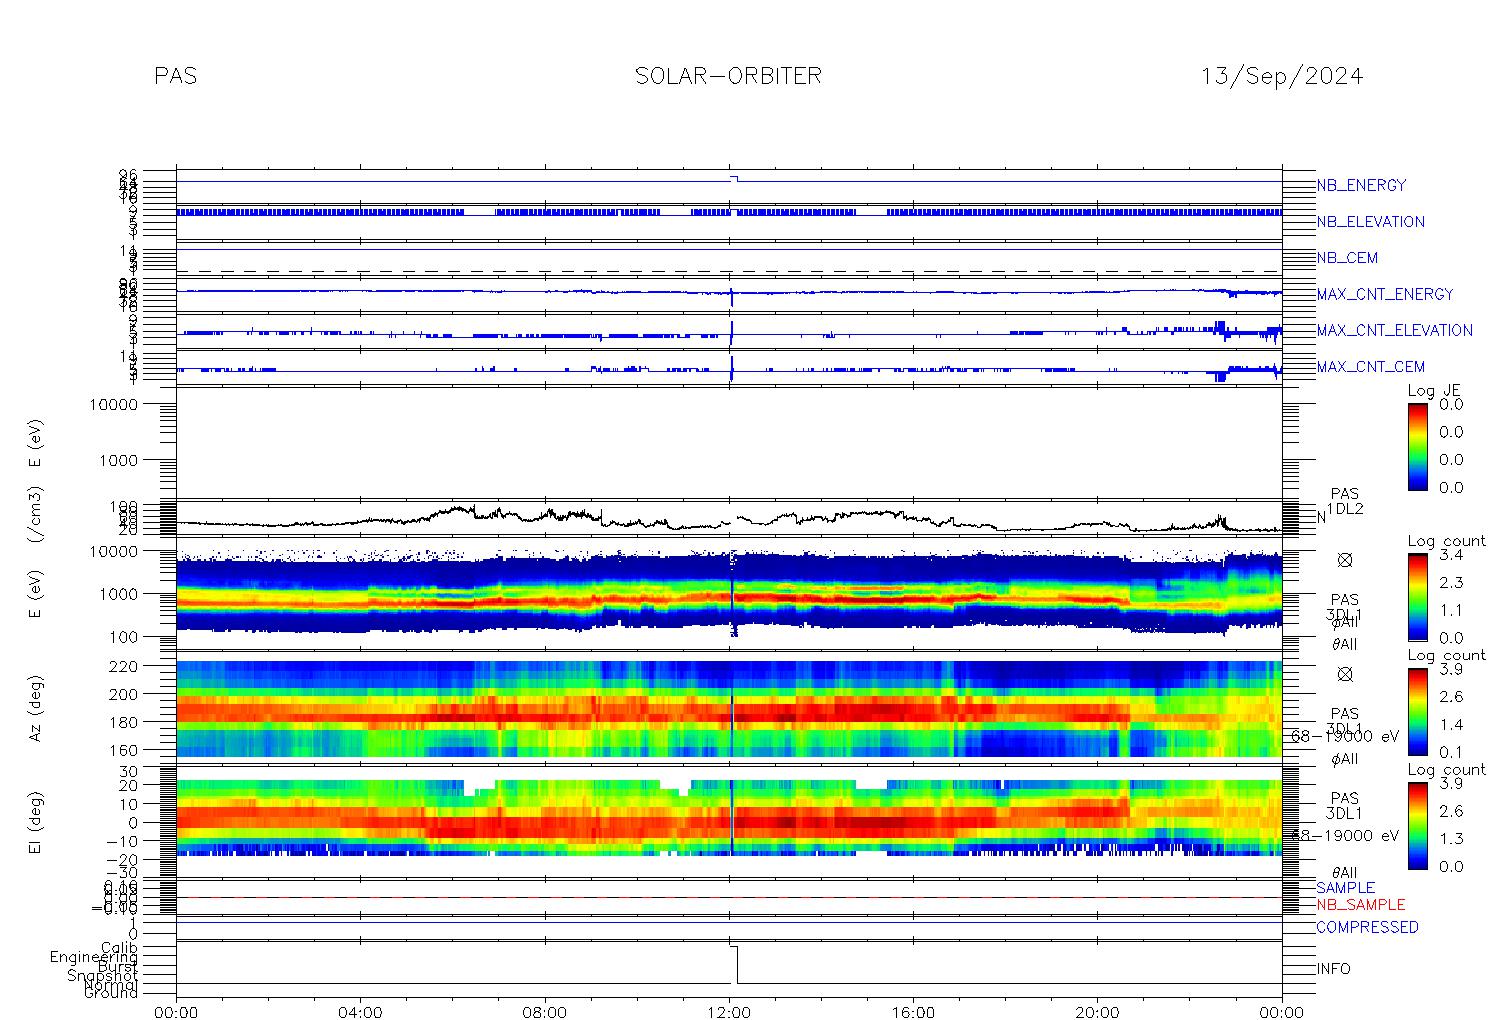Click the MAX_CNT_CEM series label

[x=1371, y=367]
